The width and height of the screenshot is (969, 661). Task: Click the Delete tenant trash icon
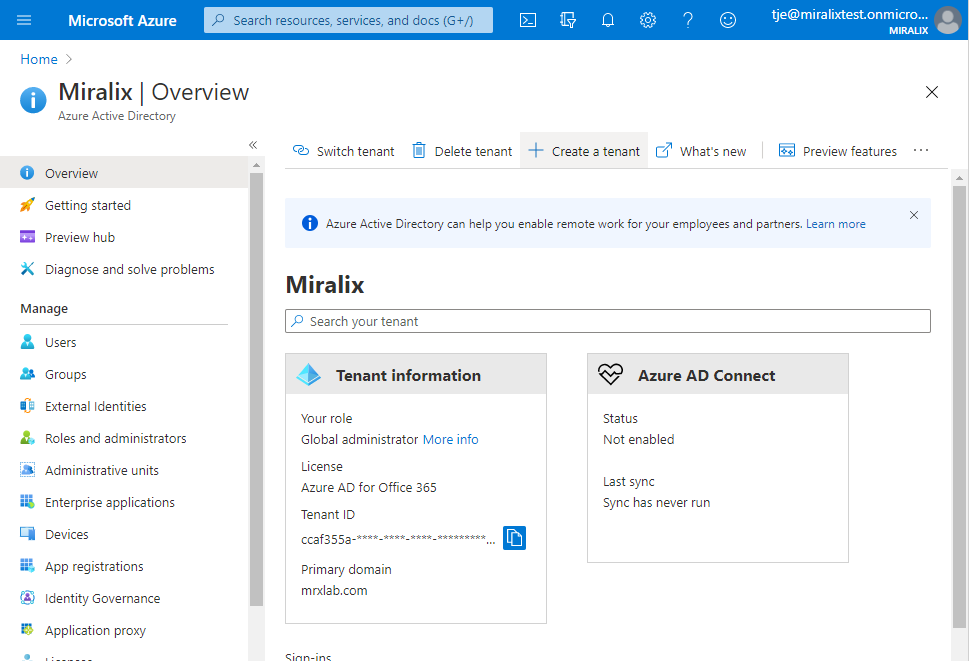(419, 151)
